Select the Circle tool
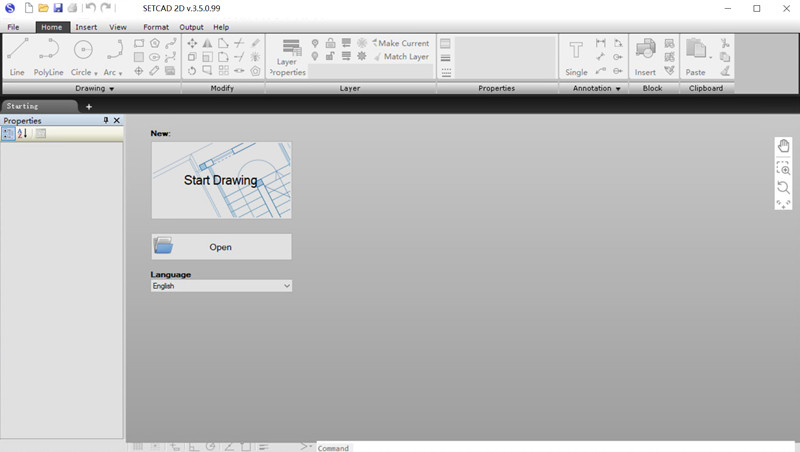The width and height of the screenshot is (800, 452). 83,57
